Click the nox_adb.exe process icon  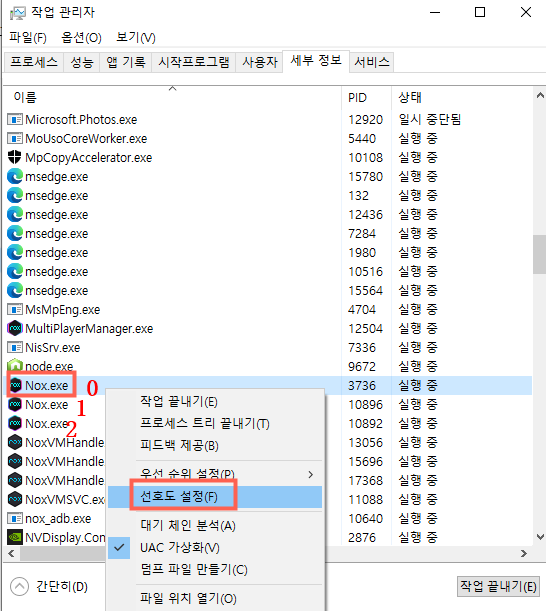15,519
